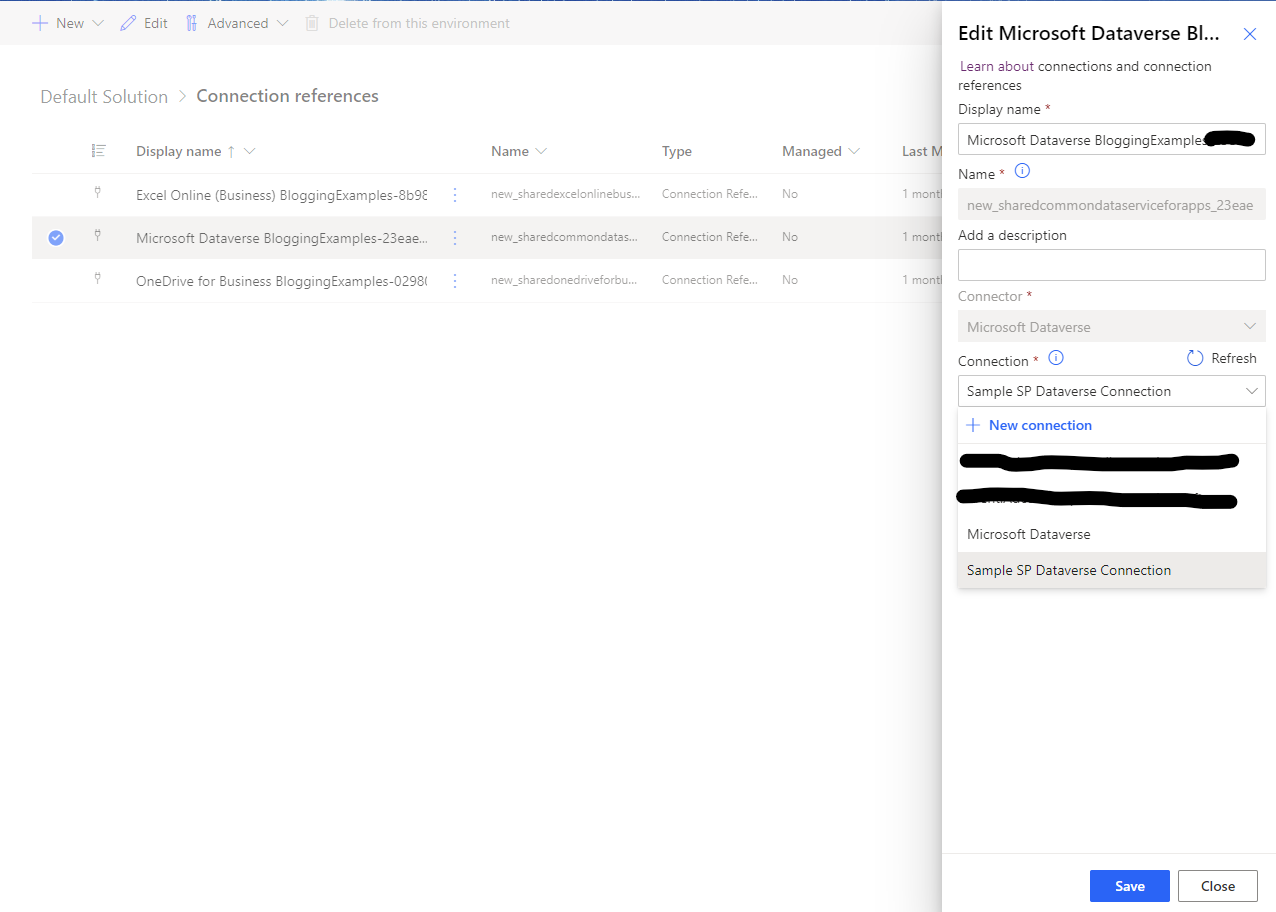The image size is (1276, 912).
Task: Open Display name column chevron
Action: point(250,151)
